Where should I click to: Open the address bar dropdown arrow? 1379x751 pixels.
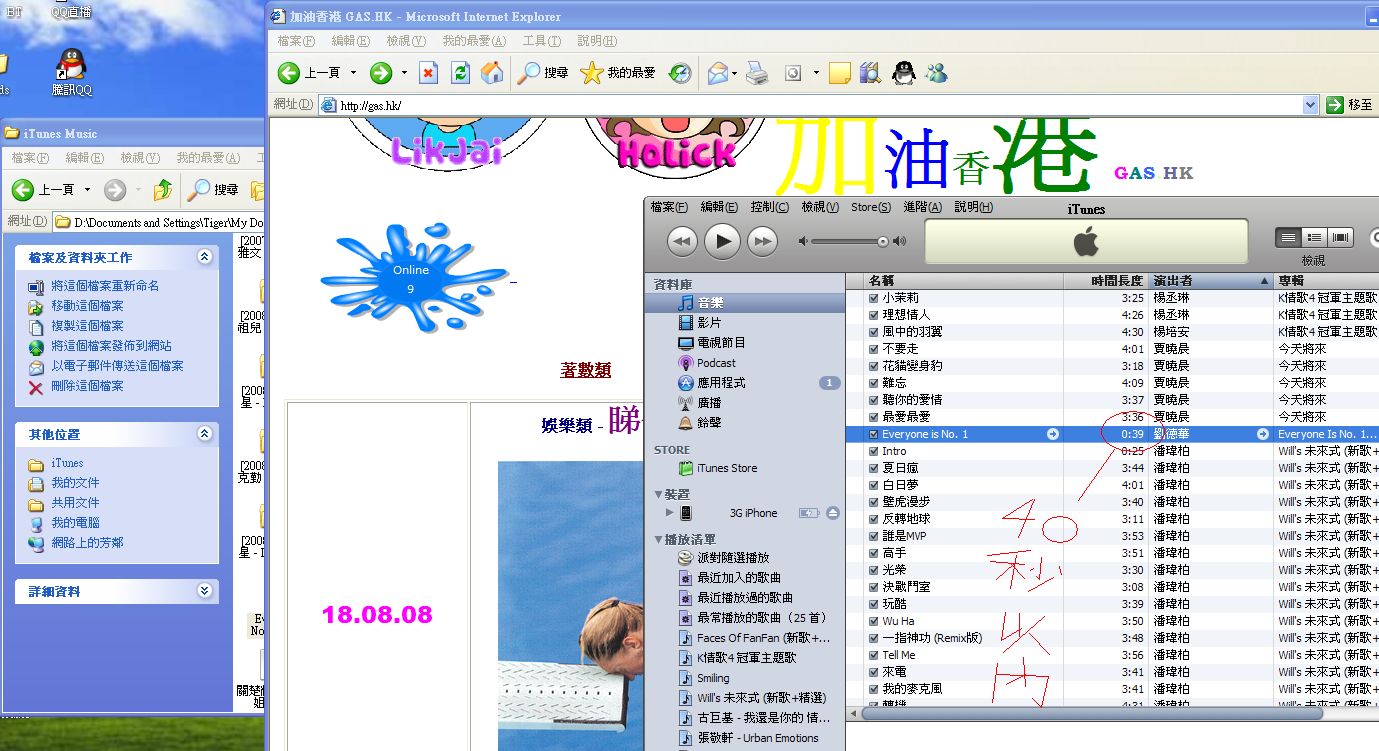click(x=1310, y=105)
